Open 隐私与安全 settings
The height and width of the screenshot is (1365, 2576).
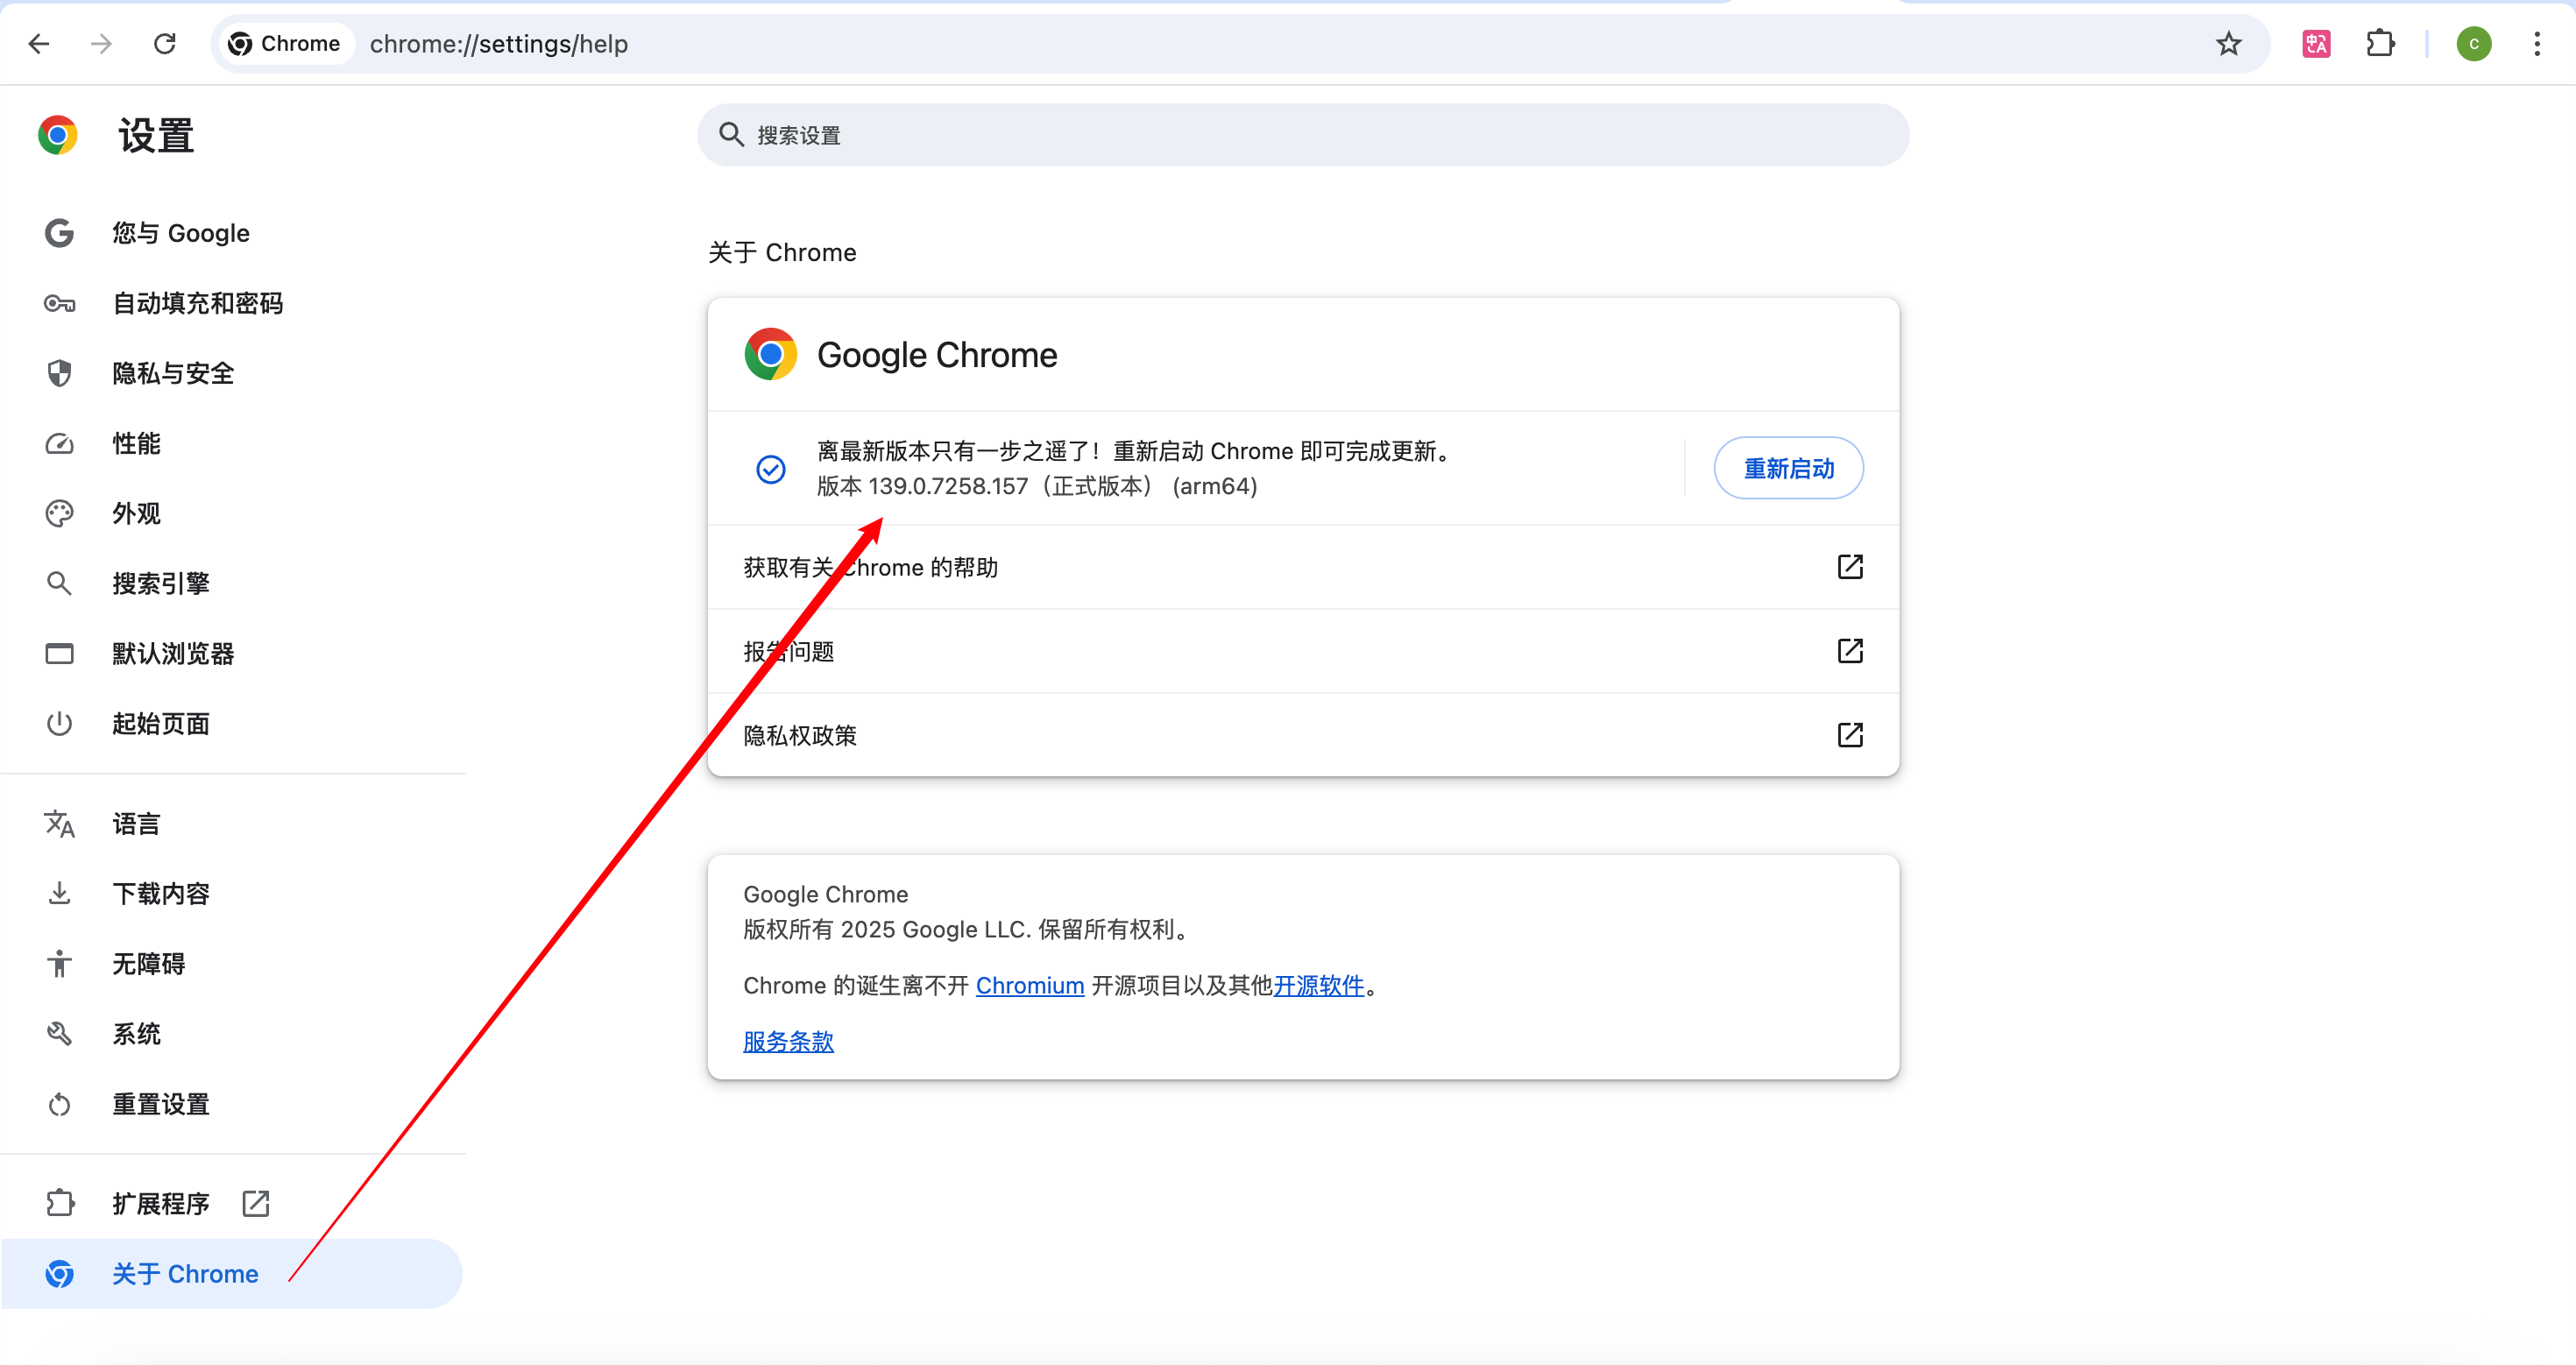click(x=232, y=373)
